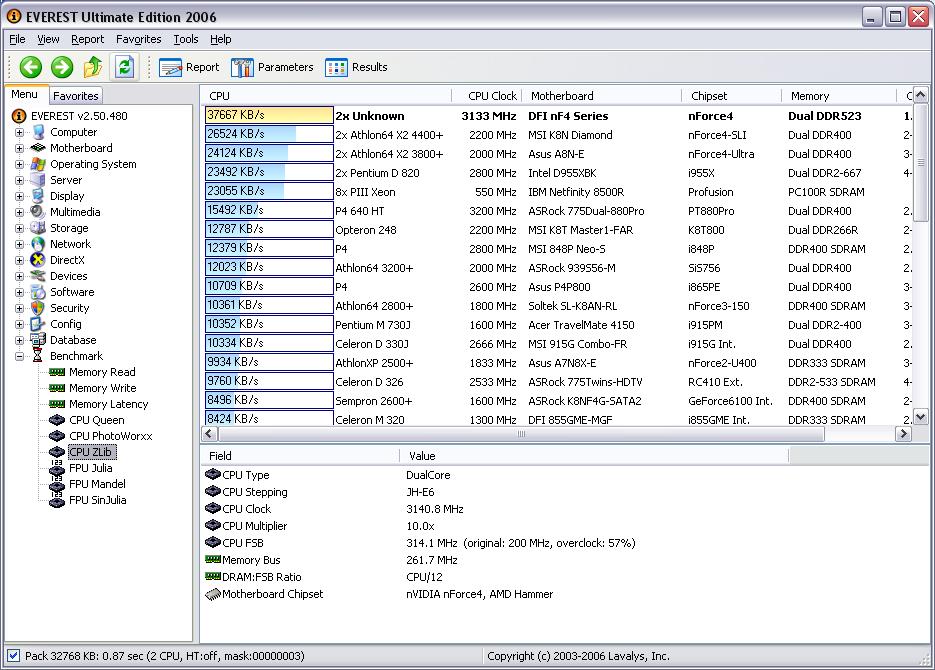Click the Field column header
The width and height of the screenshot is (935, 670).
point(299,456)
